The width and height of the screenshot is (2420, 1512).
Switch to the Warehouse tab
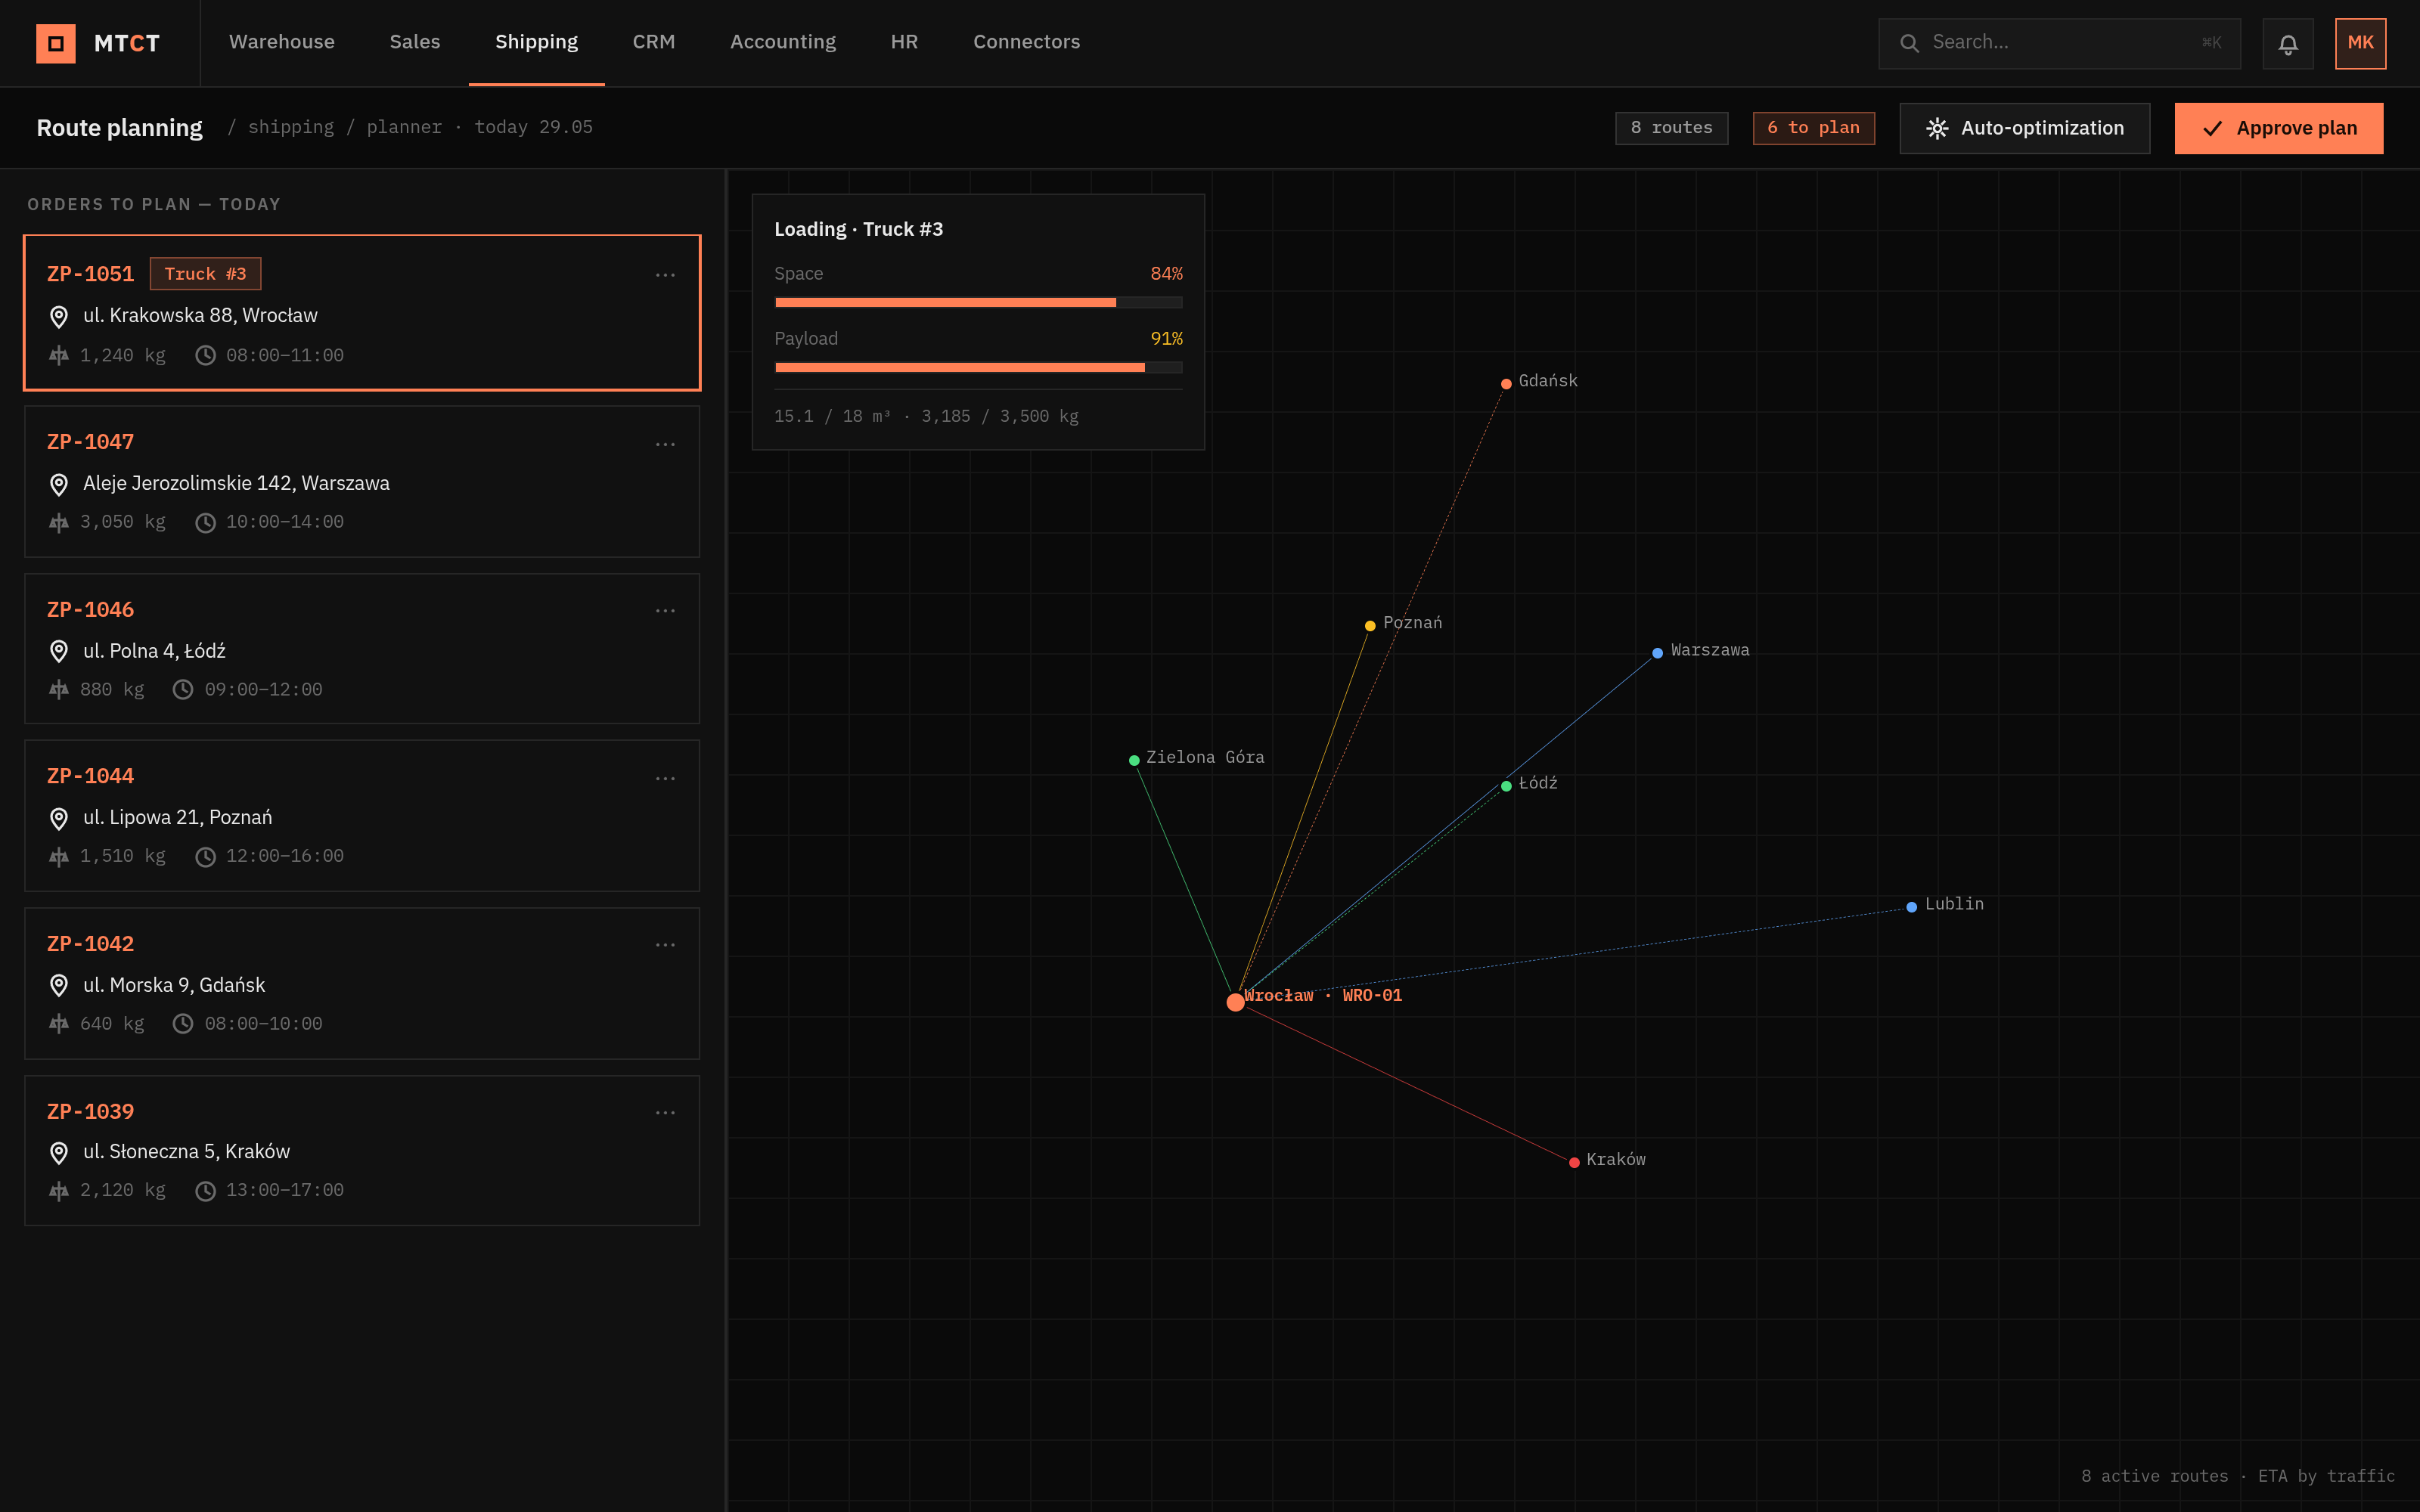click(282, 42)
